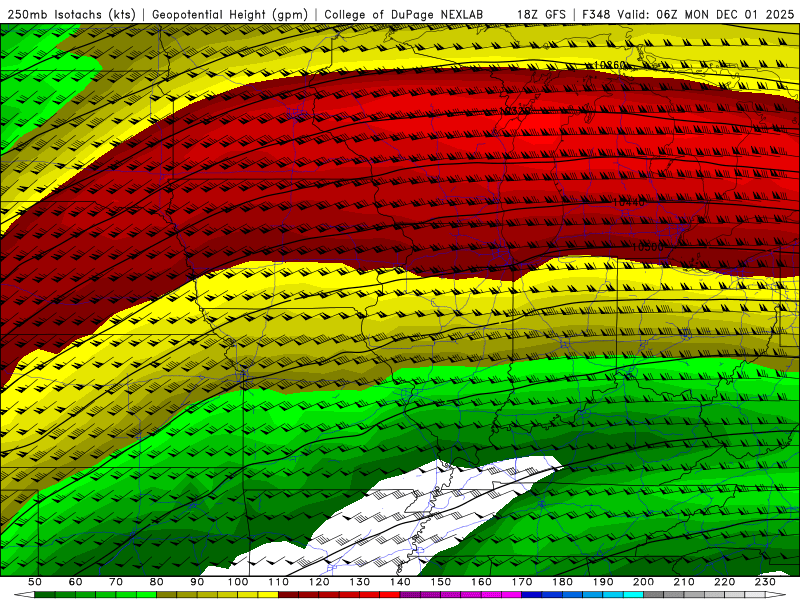This screenshot has height=600, width=800.
Task: Click the left arrow cap of the color bar
Action: click(24, 594)
